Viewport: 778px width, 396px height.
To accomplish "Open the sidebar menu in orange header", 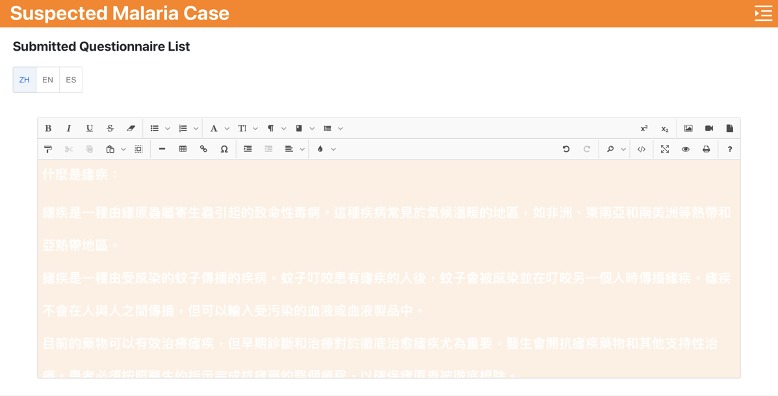I will coord(763,13).
